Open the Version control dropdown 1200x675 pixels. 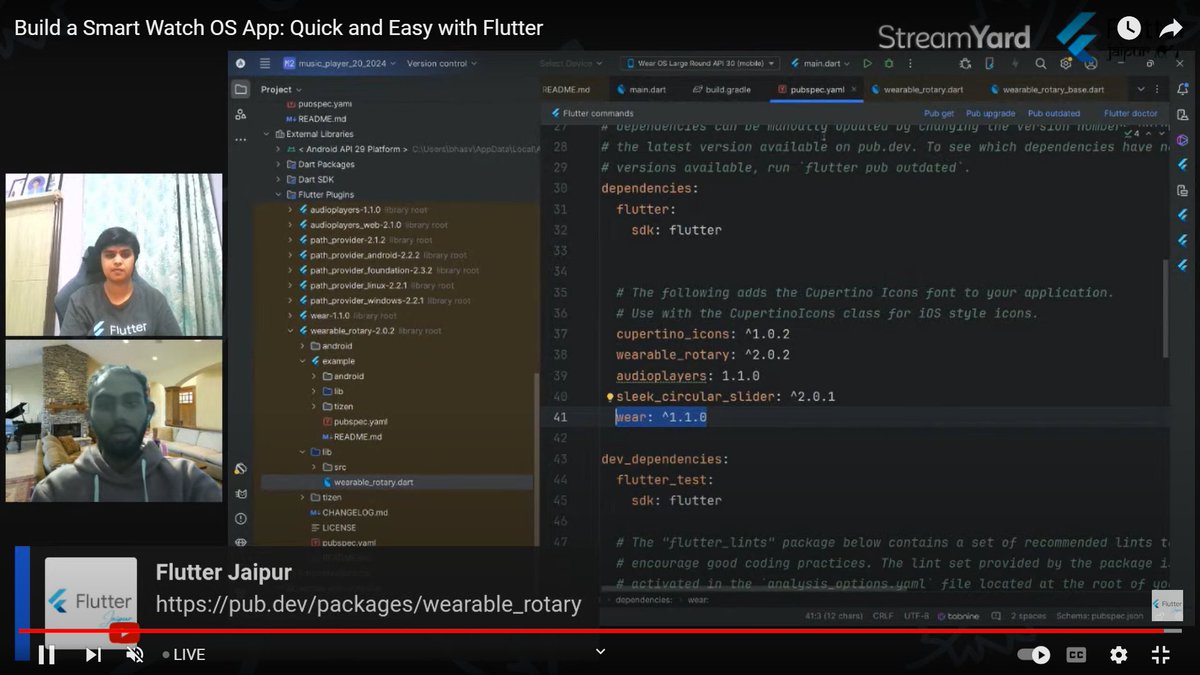pyautogui.click(x=441, y=63)
